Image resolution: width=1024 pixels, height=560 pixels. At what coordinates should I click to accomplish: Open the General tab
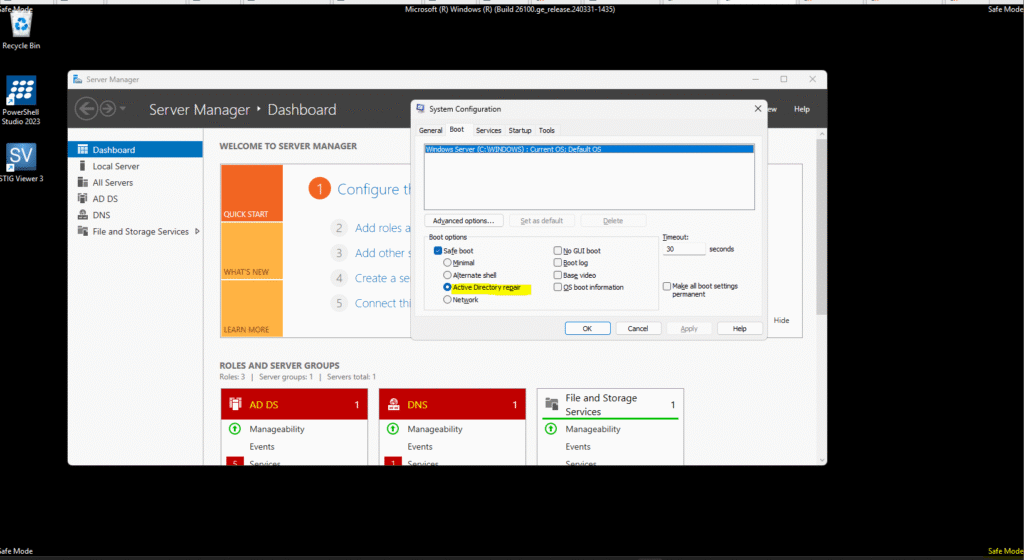[430, 130]
